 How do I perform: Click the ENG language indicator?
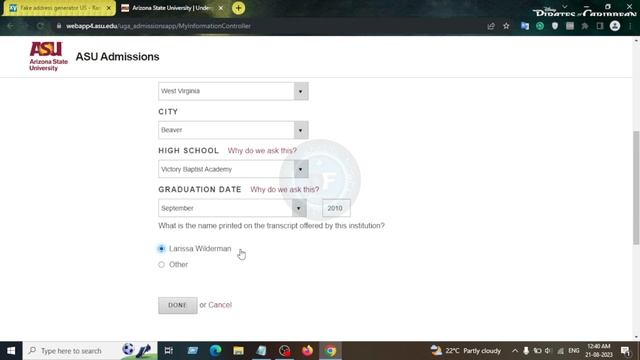573,351
